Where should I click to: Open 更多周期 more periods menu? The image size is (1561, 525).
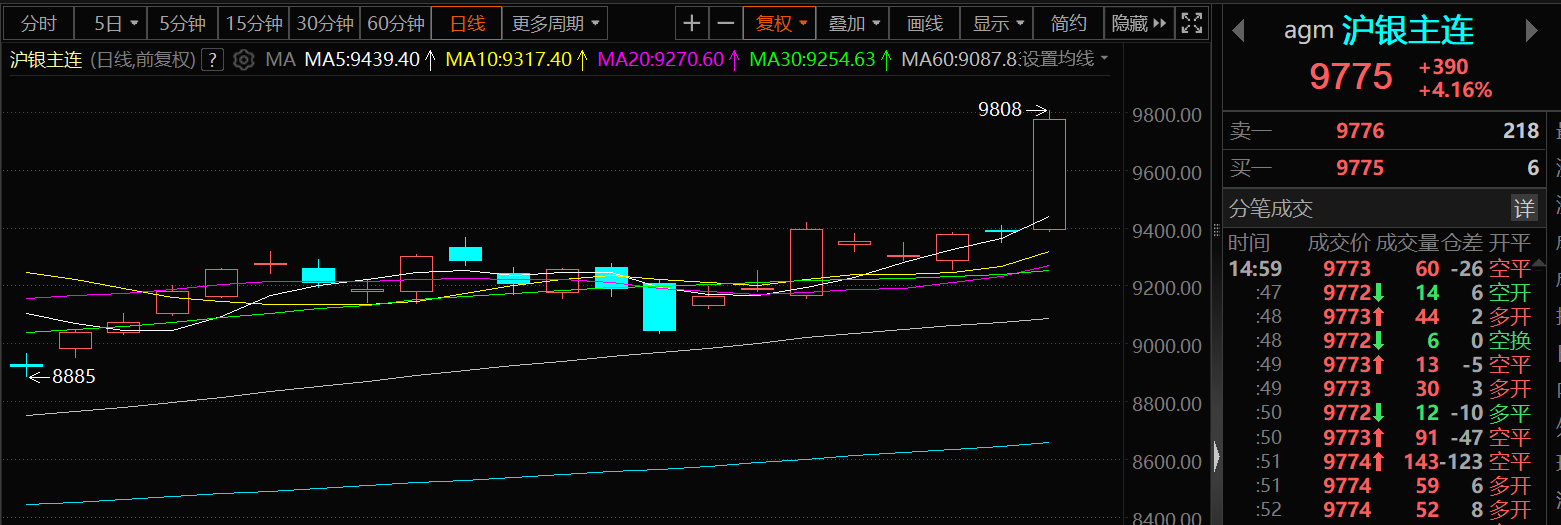tap(554, 22)
